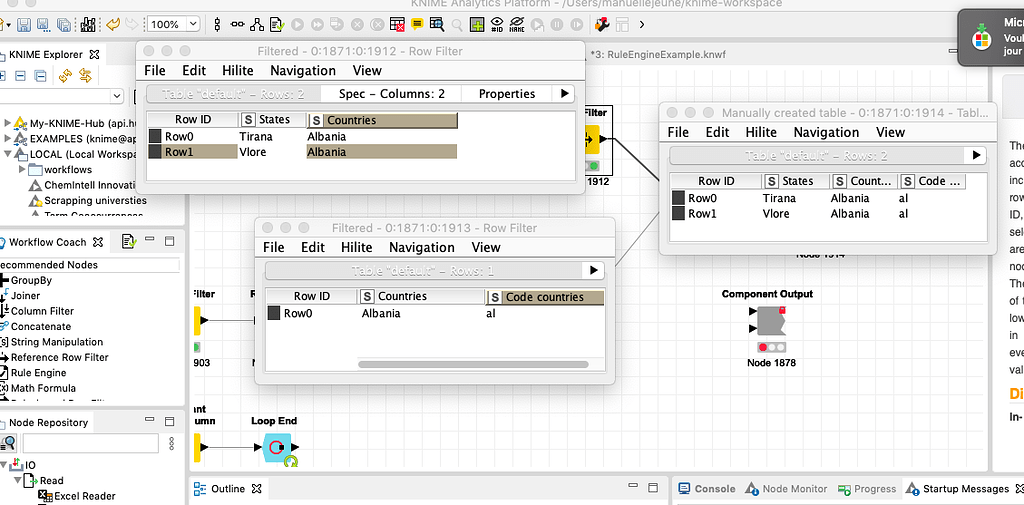
Task: Toggle the hide node NAME eye icon
Action: (x=517, y=25)
